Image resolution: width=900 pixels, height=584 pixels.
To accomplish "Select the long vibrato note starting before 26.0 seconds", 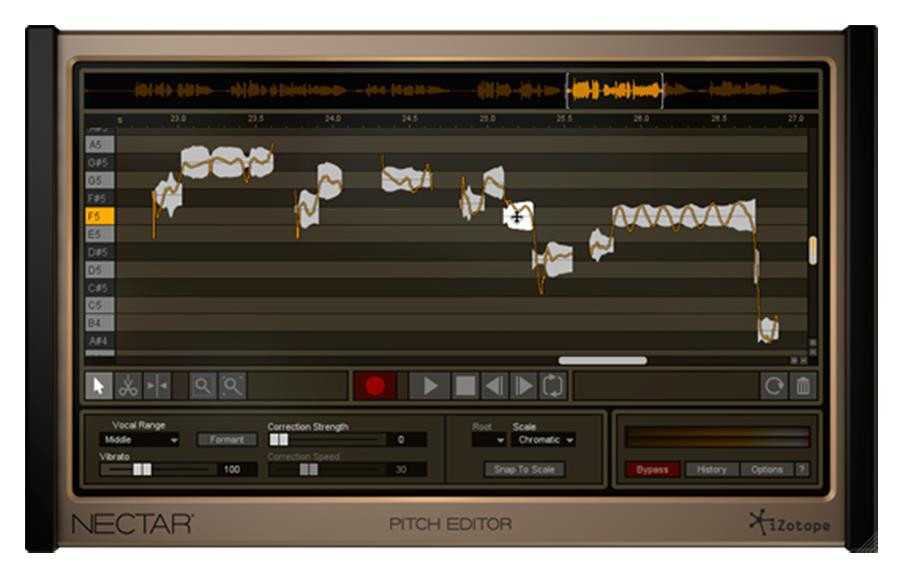I will pyautogui.click(x=683, y=216).
